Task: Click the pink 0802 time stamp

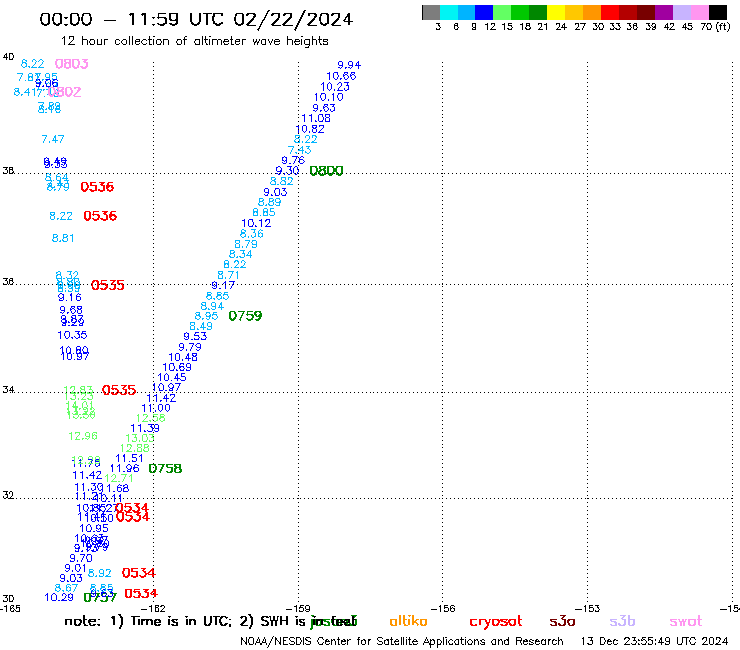Action: 65,92
